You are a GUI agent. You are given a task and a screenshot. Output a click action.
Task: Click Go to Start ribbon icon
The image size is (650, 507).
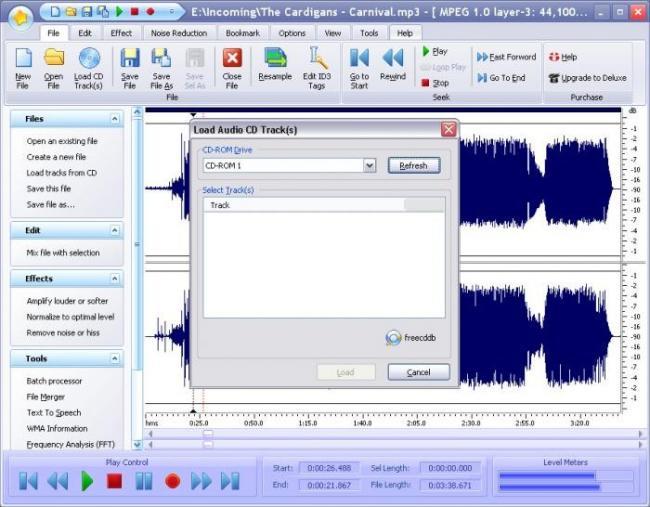click(x=359, y=58)
